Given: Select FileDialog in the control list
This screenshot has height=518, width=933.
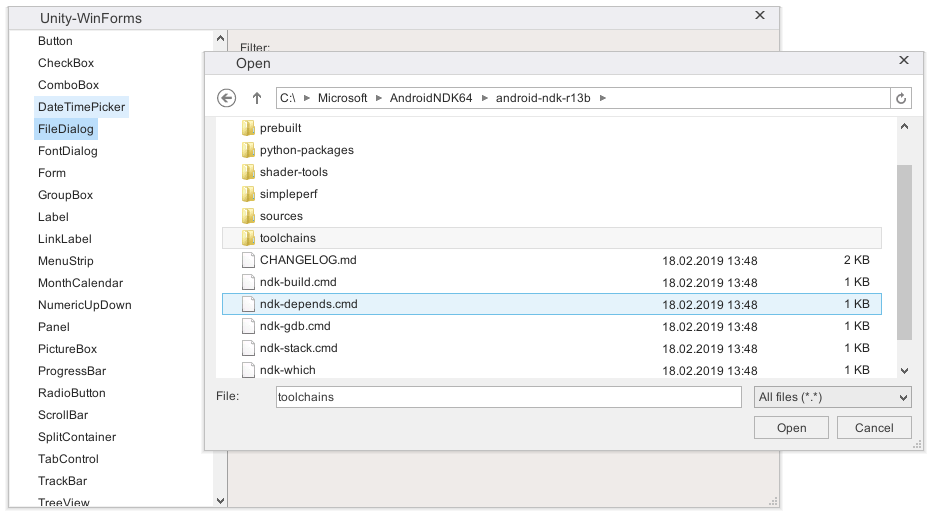Looking at the screenshot, I should coord(66,129).
